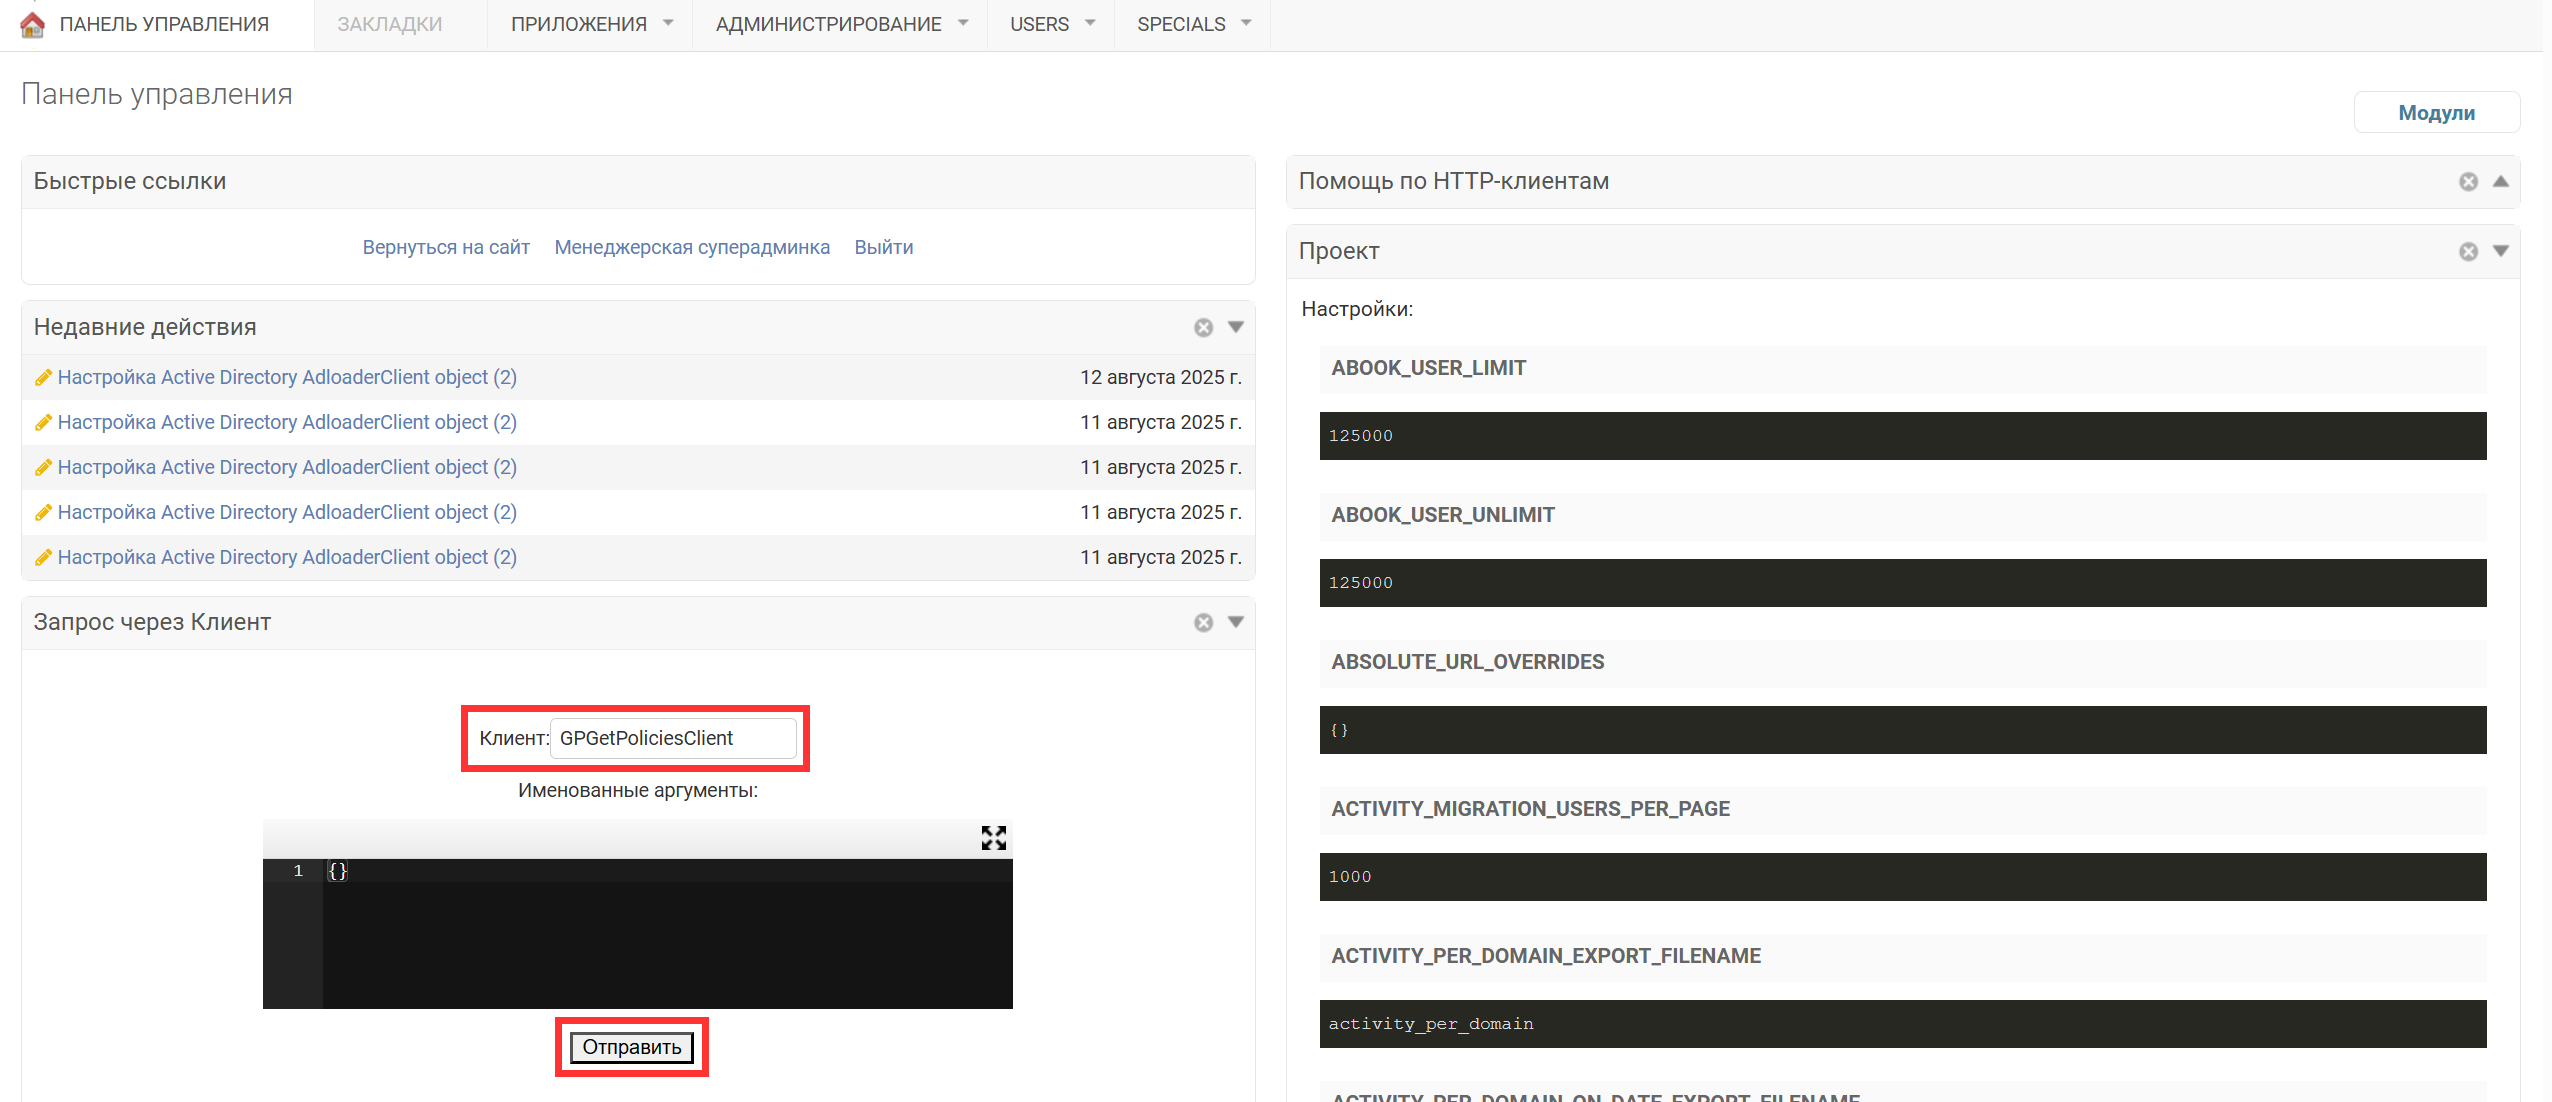Close the "Проект" module with its X icon
Viewport: 2552px width, 1102px height.
(x=2468, y=252)
